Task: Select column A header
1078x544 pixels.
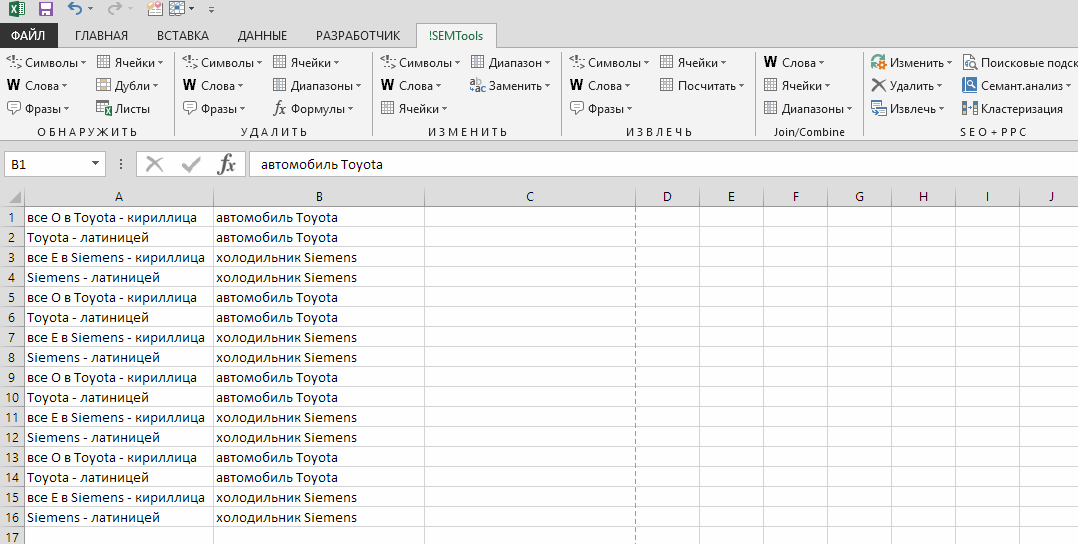Action: 119,197
